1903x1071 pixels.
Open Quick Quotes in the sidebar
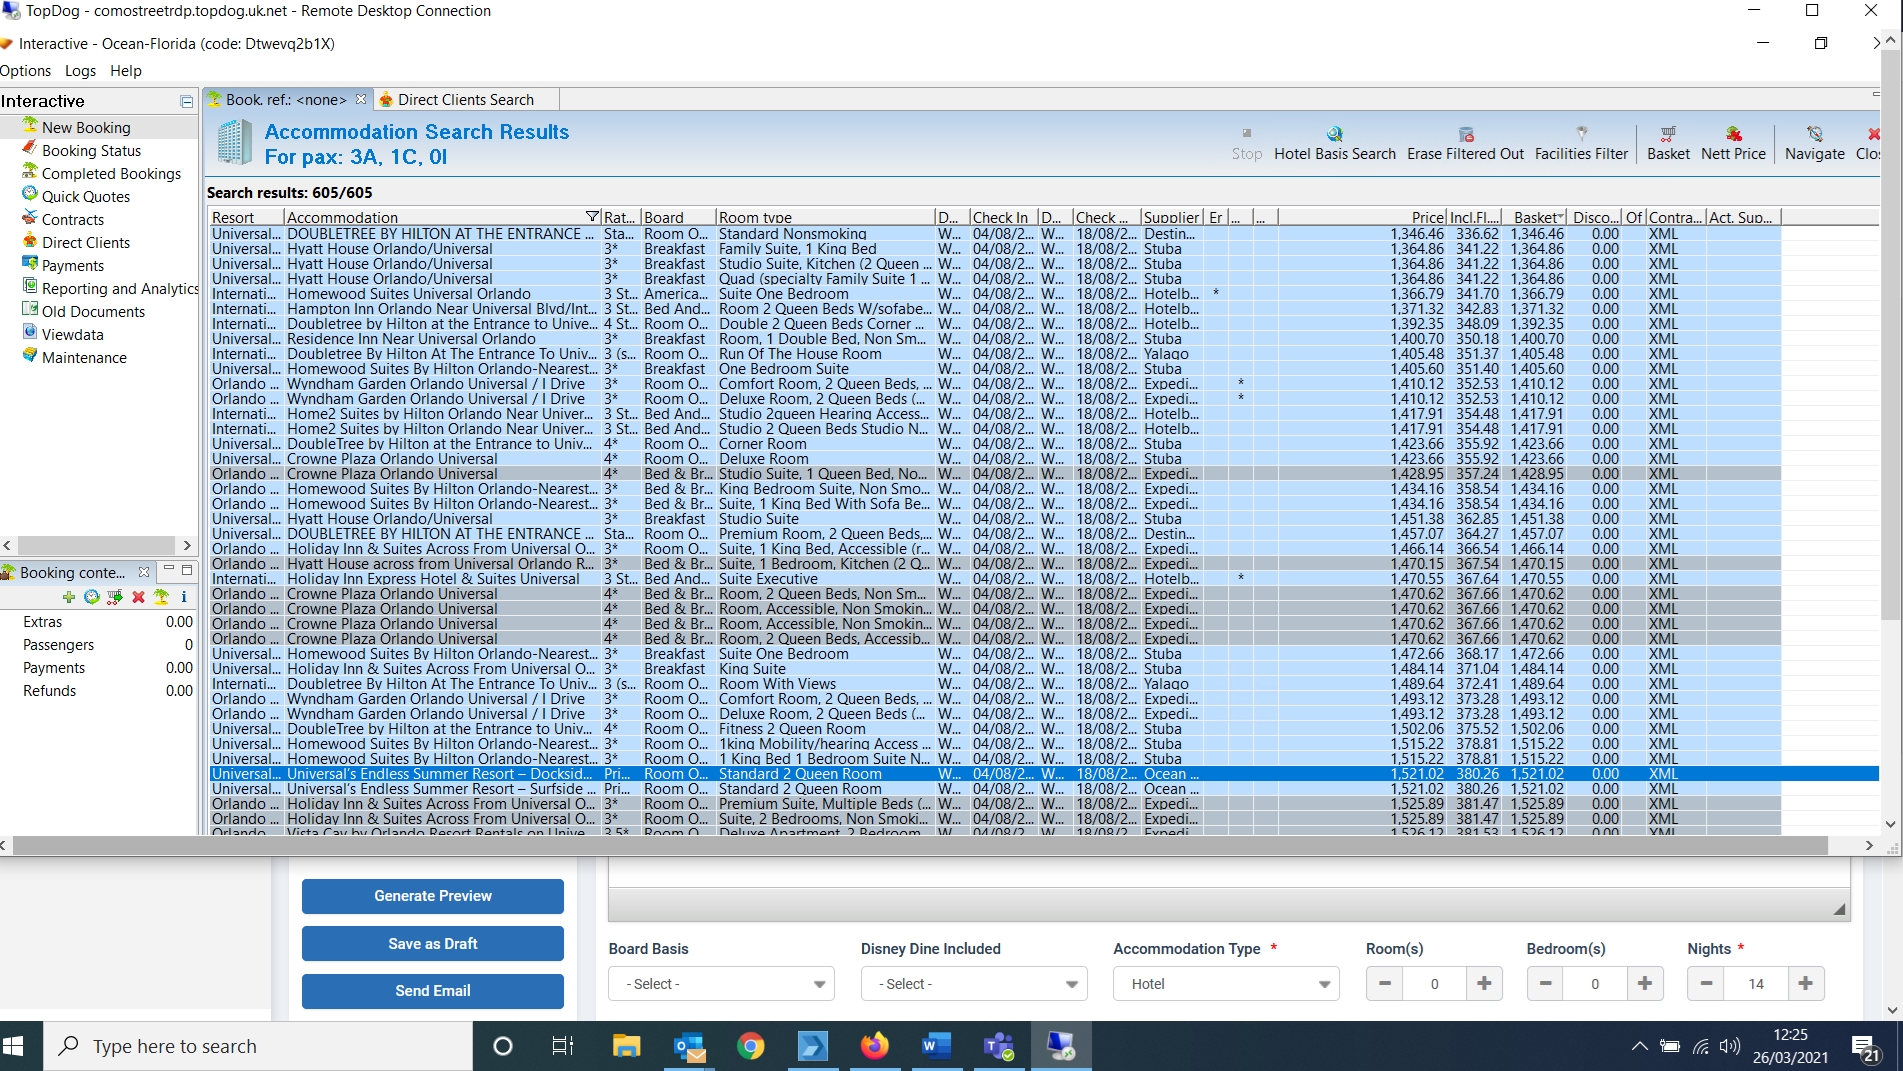[86, 196]
